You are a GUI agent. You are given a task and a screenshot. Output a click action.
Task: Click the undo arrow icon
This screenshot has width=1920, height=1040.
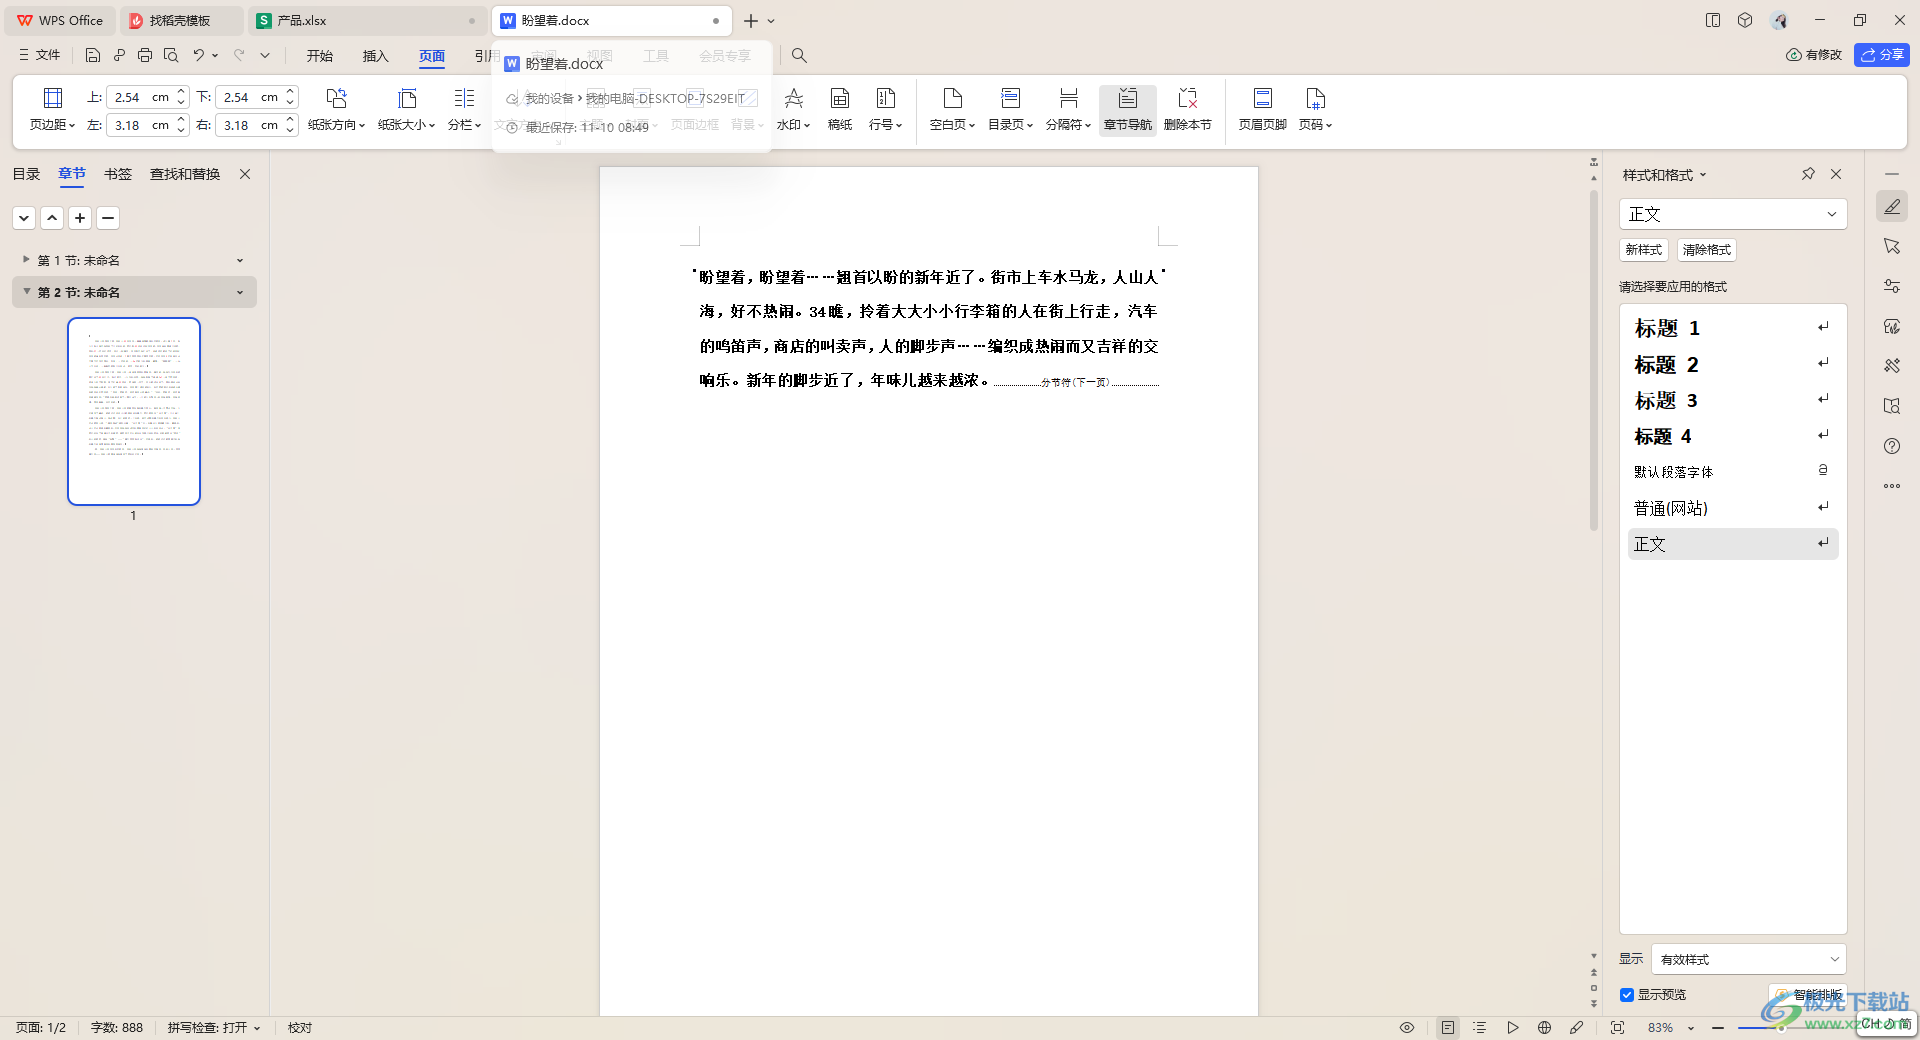point(199,55)
